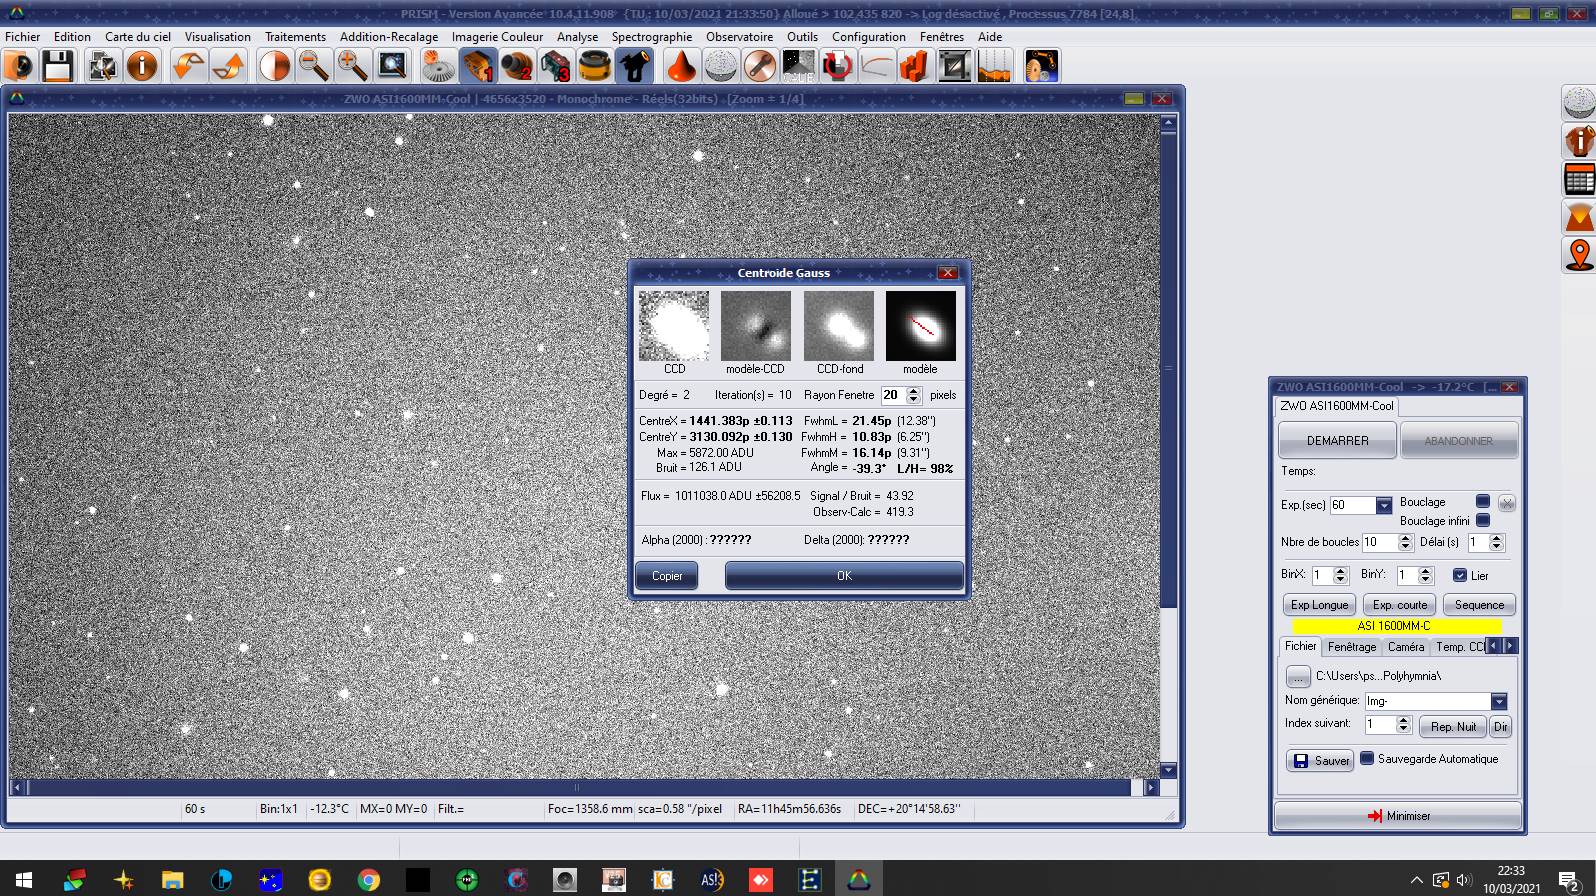The image size is (1596, 896).
Task: Click the orange info icon in toolbar
Action: coord(142,66)
